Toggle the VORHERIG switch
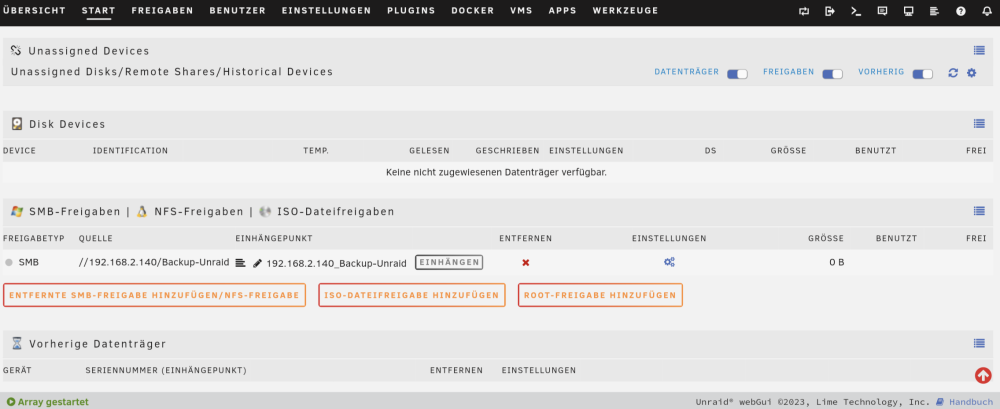1000x409 pixels. [922, 74]
